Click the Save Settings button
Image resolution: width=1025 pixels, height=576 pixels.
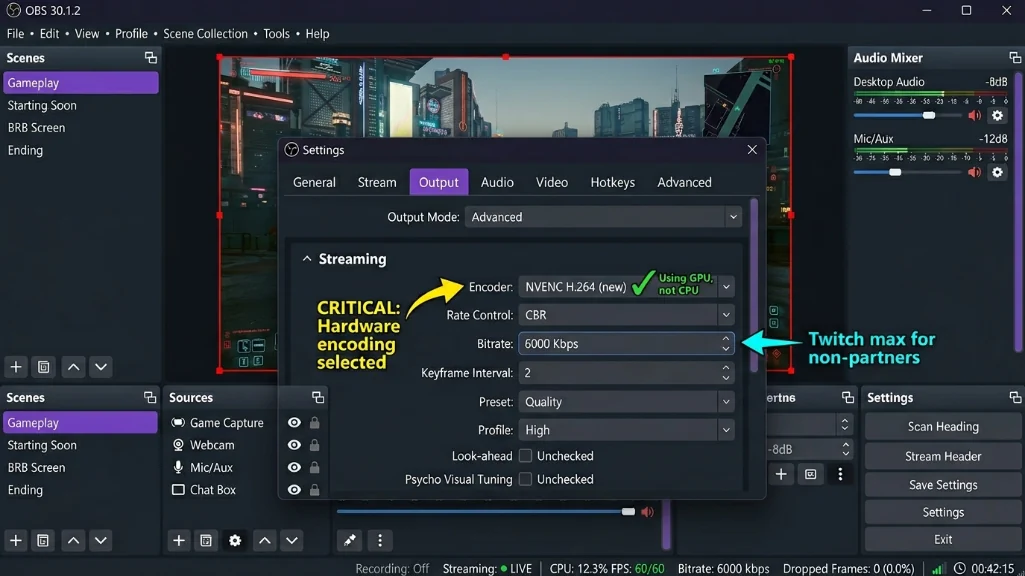(943, 485)
